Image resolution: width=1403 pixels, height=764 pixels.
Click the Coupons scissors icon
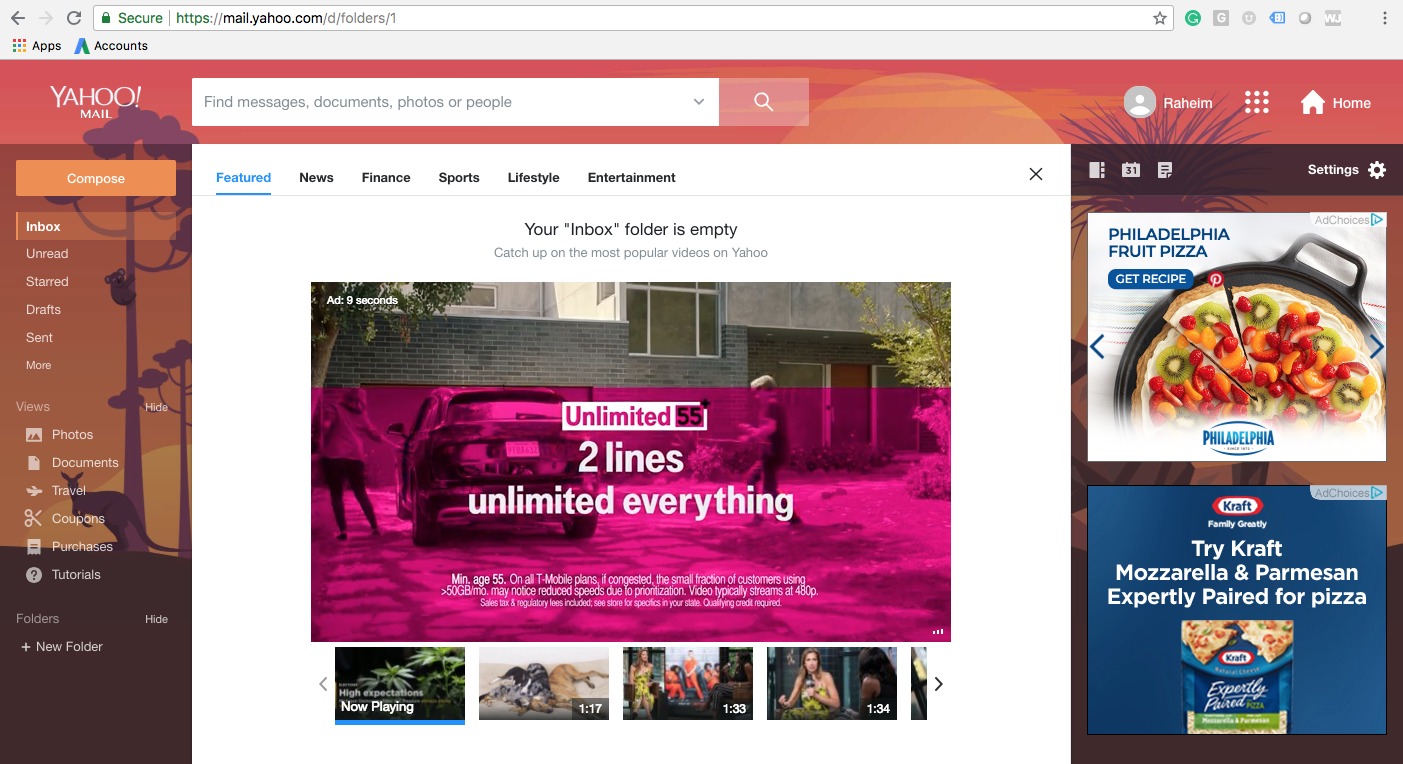coord(34,519)
